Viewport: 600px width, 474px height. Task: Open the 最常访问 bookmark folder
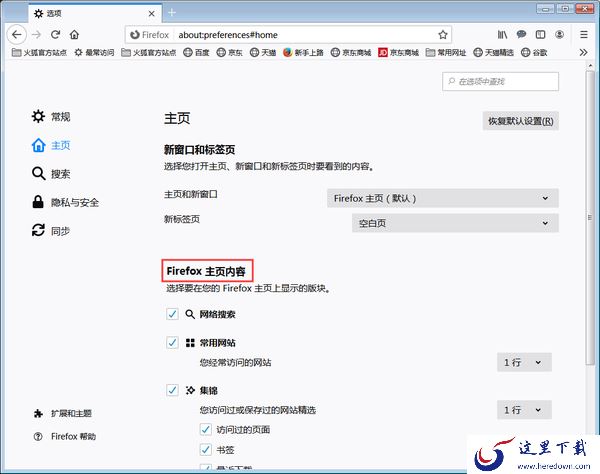pyautogui.click(x=94, y=52)
